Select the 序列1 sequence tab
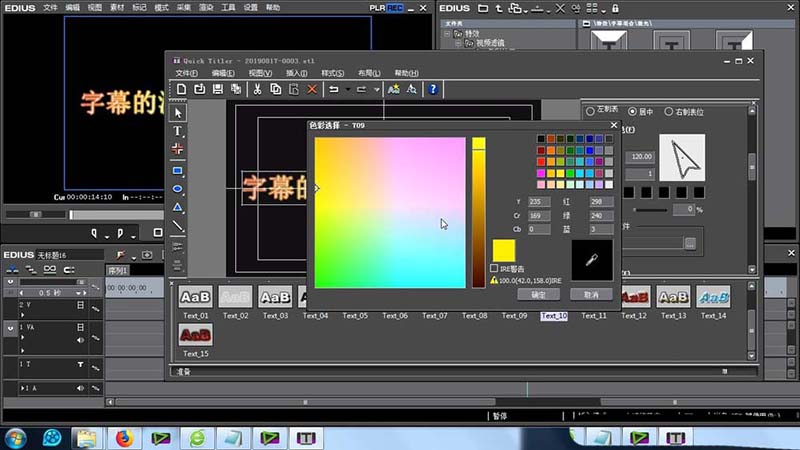 [117, 270]
